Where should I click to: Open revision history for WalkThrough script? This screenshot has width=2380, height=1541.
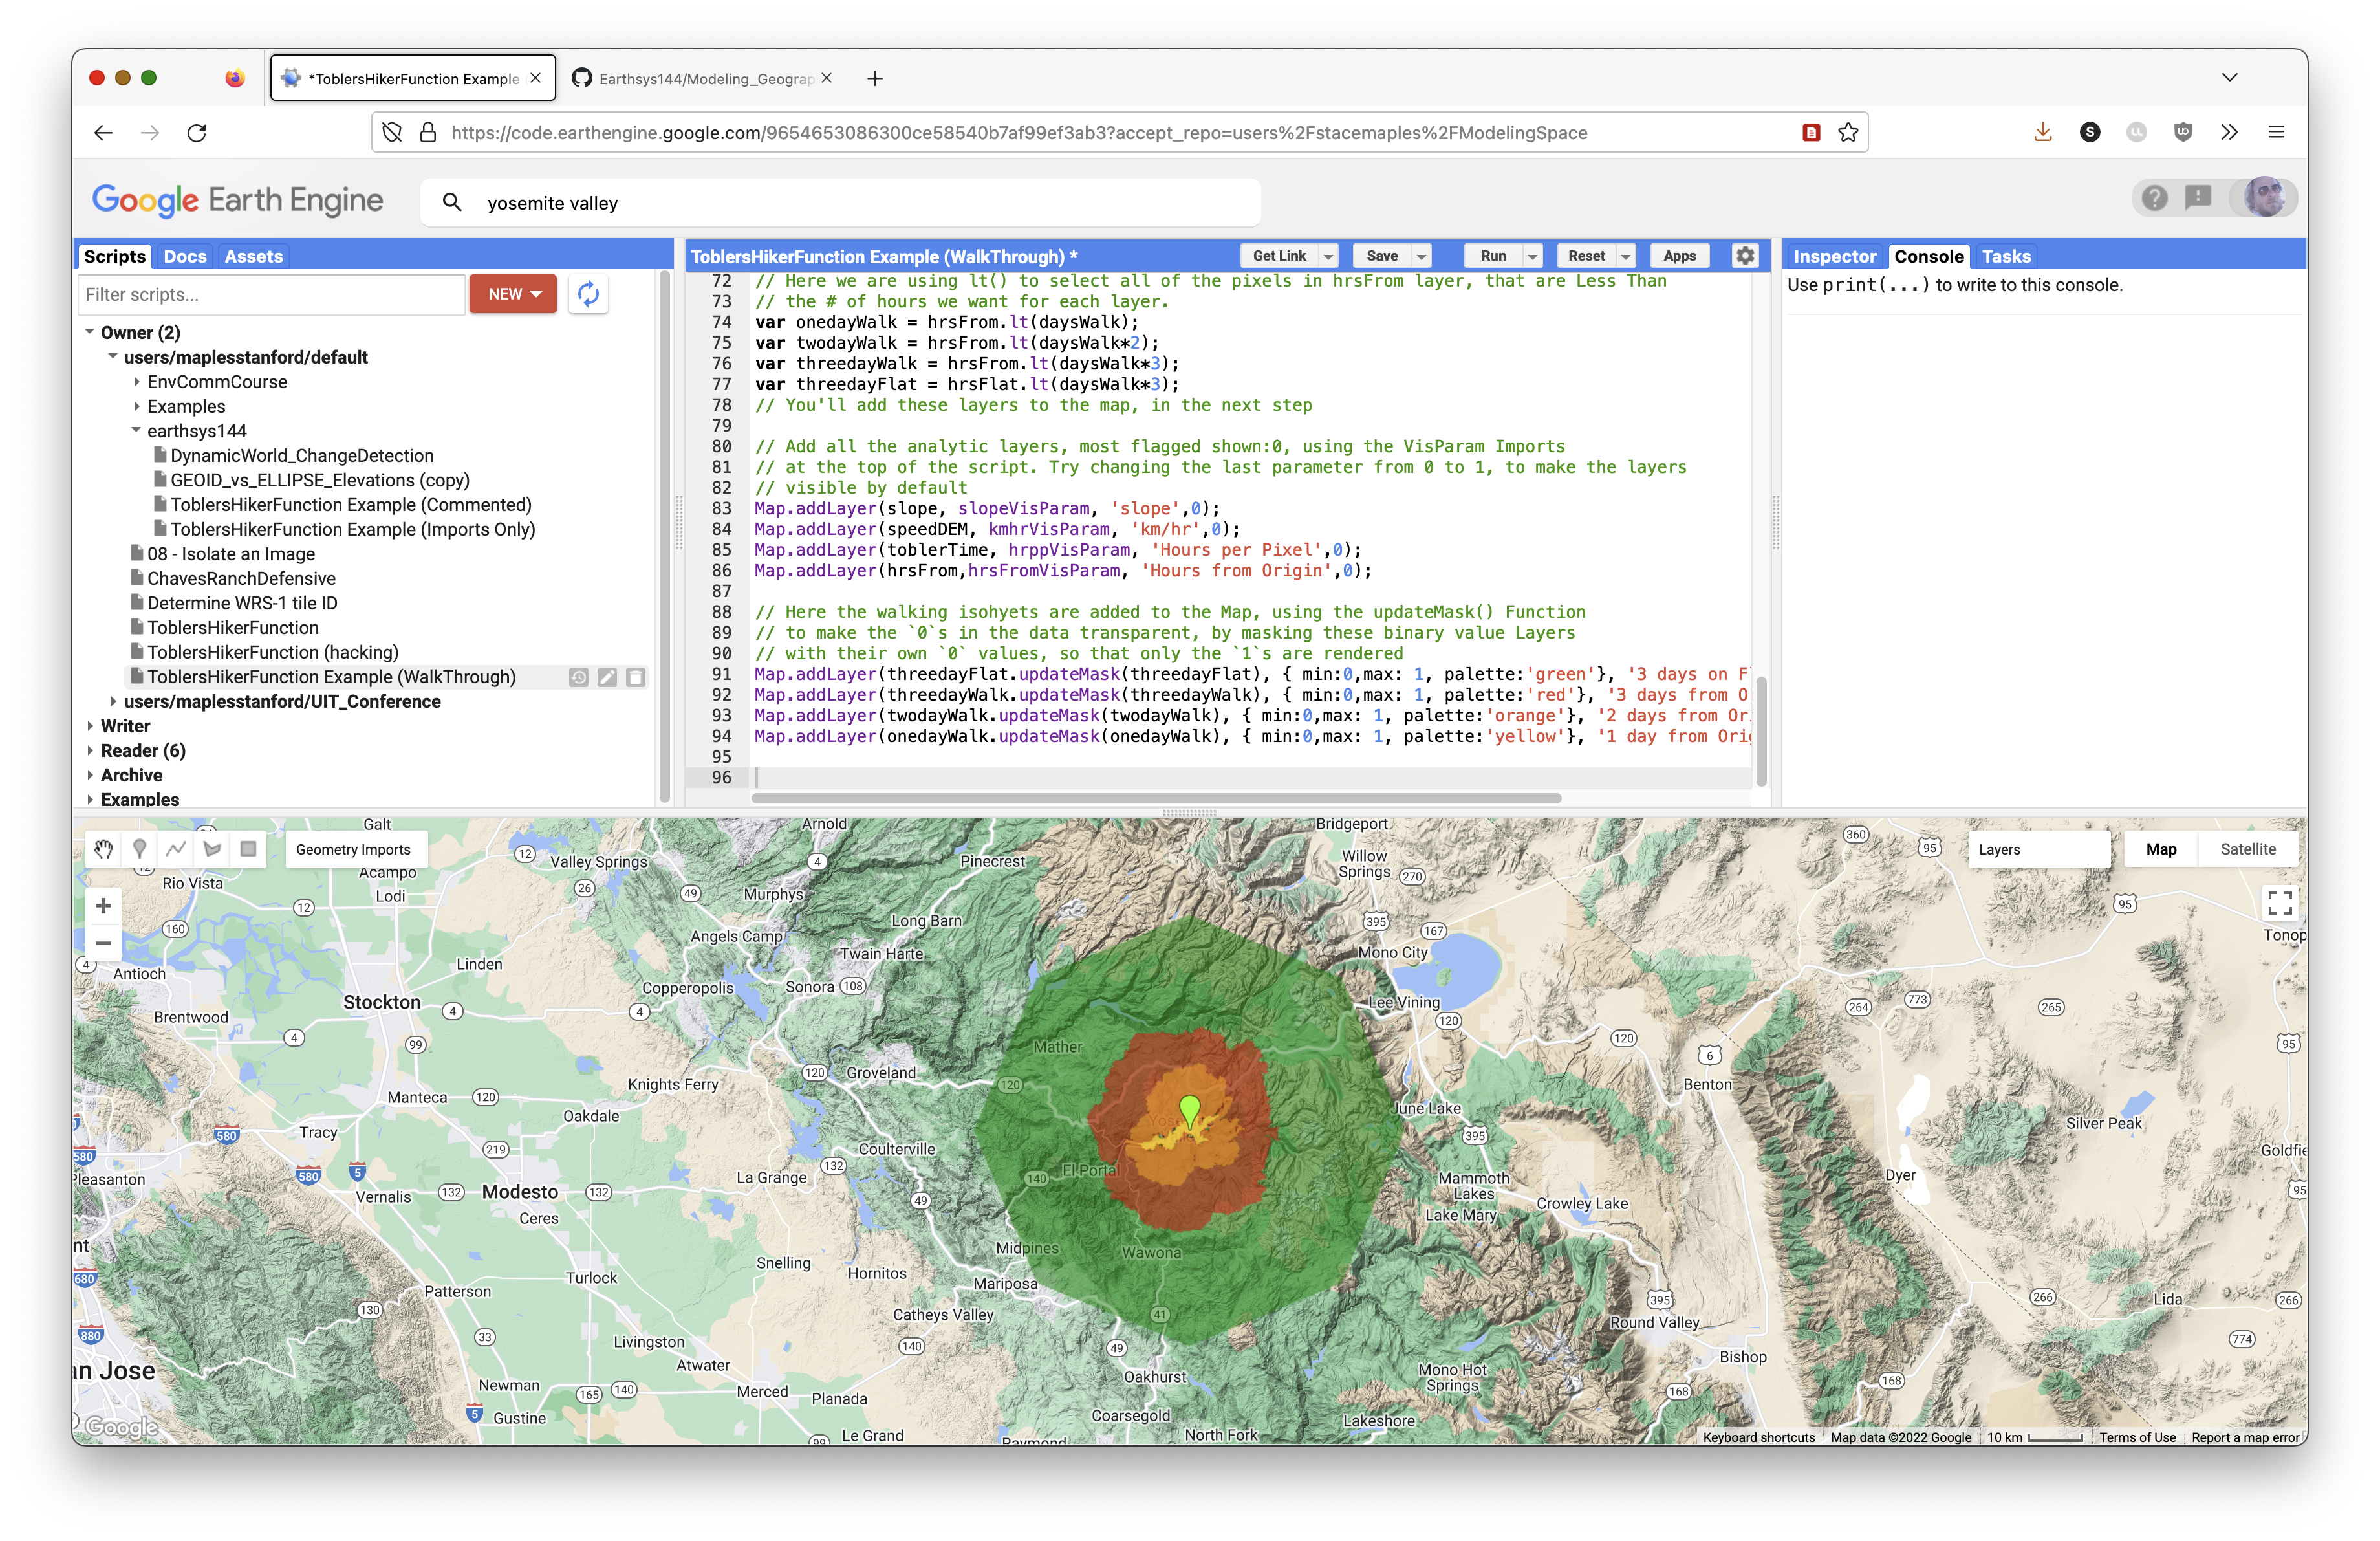[579, 677]
